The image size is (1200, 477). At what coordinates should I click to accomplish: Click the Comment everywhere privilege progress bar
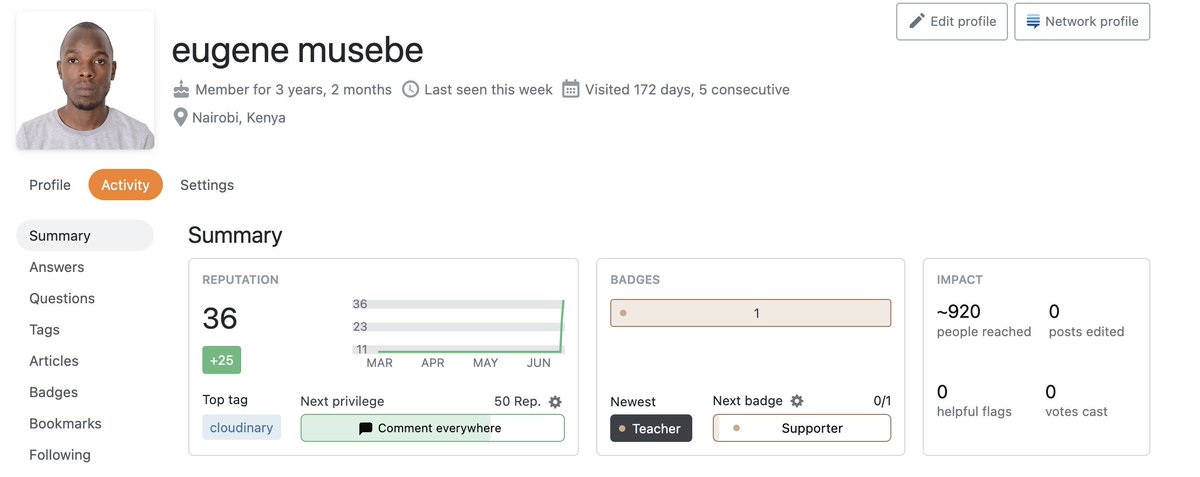point(432,428)
